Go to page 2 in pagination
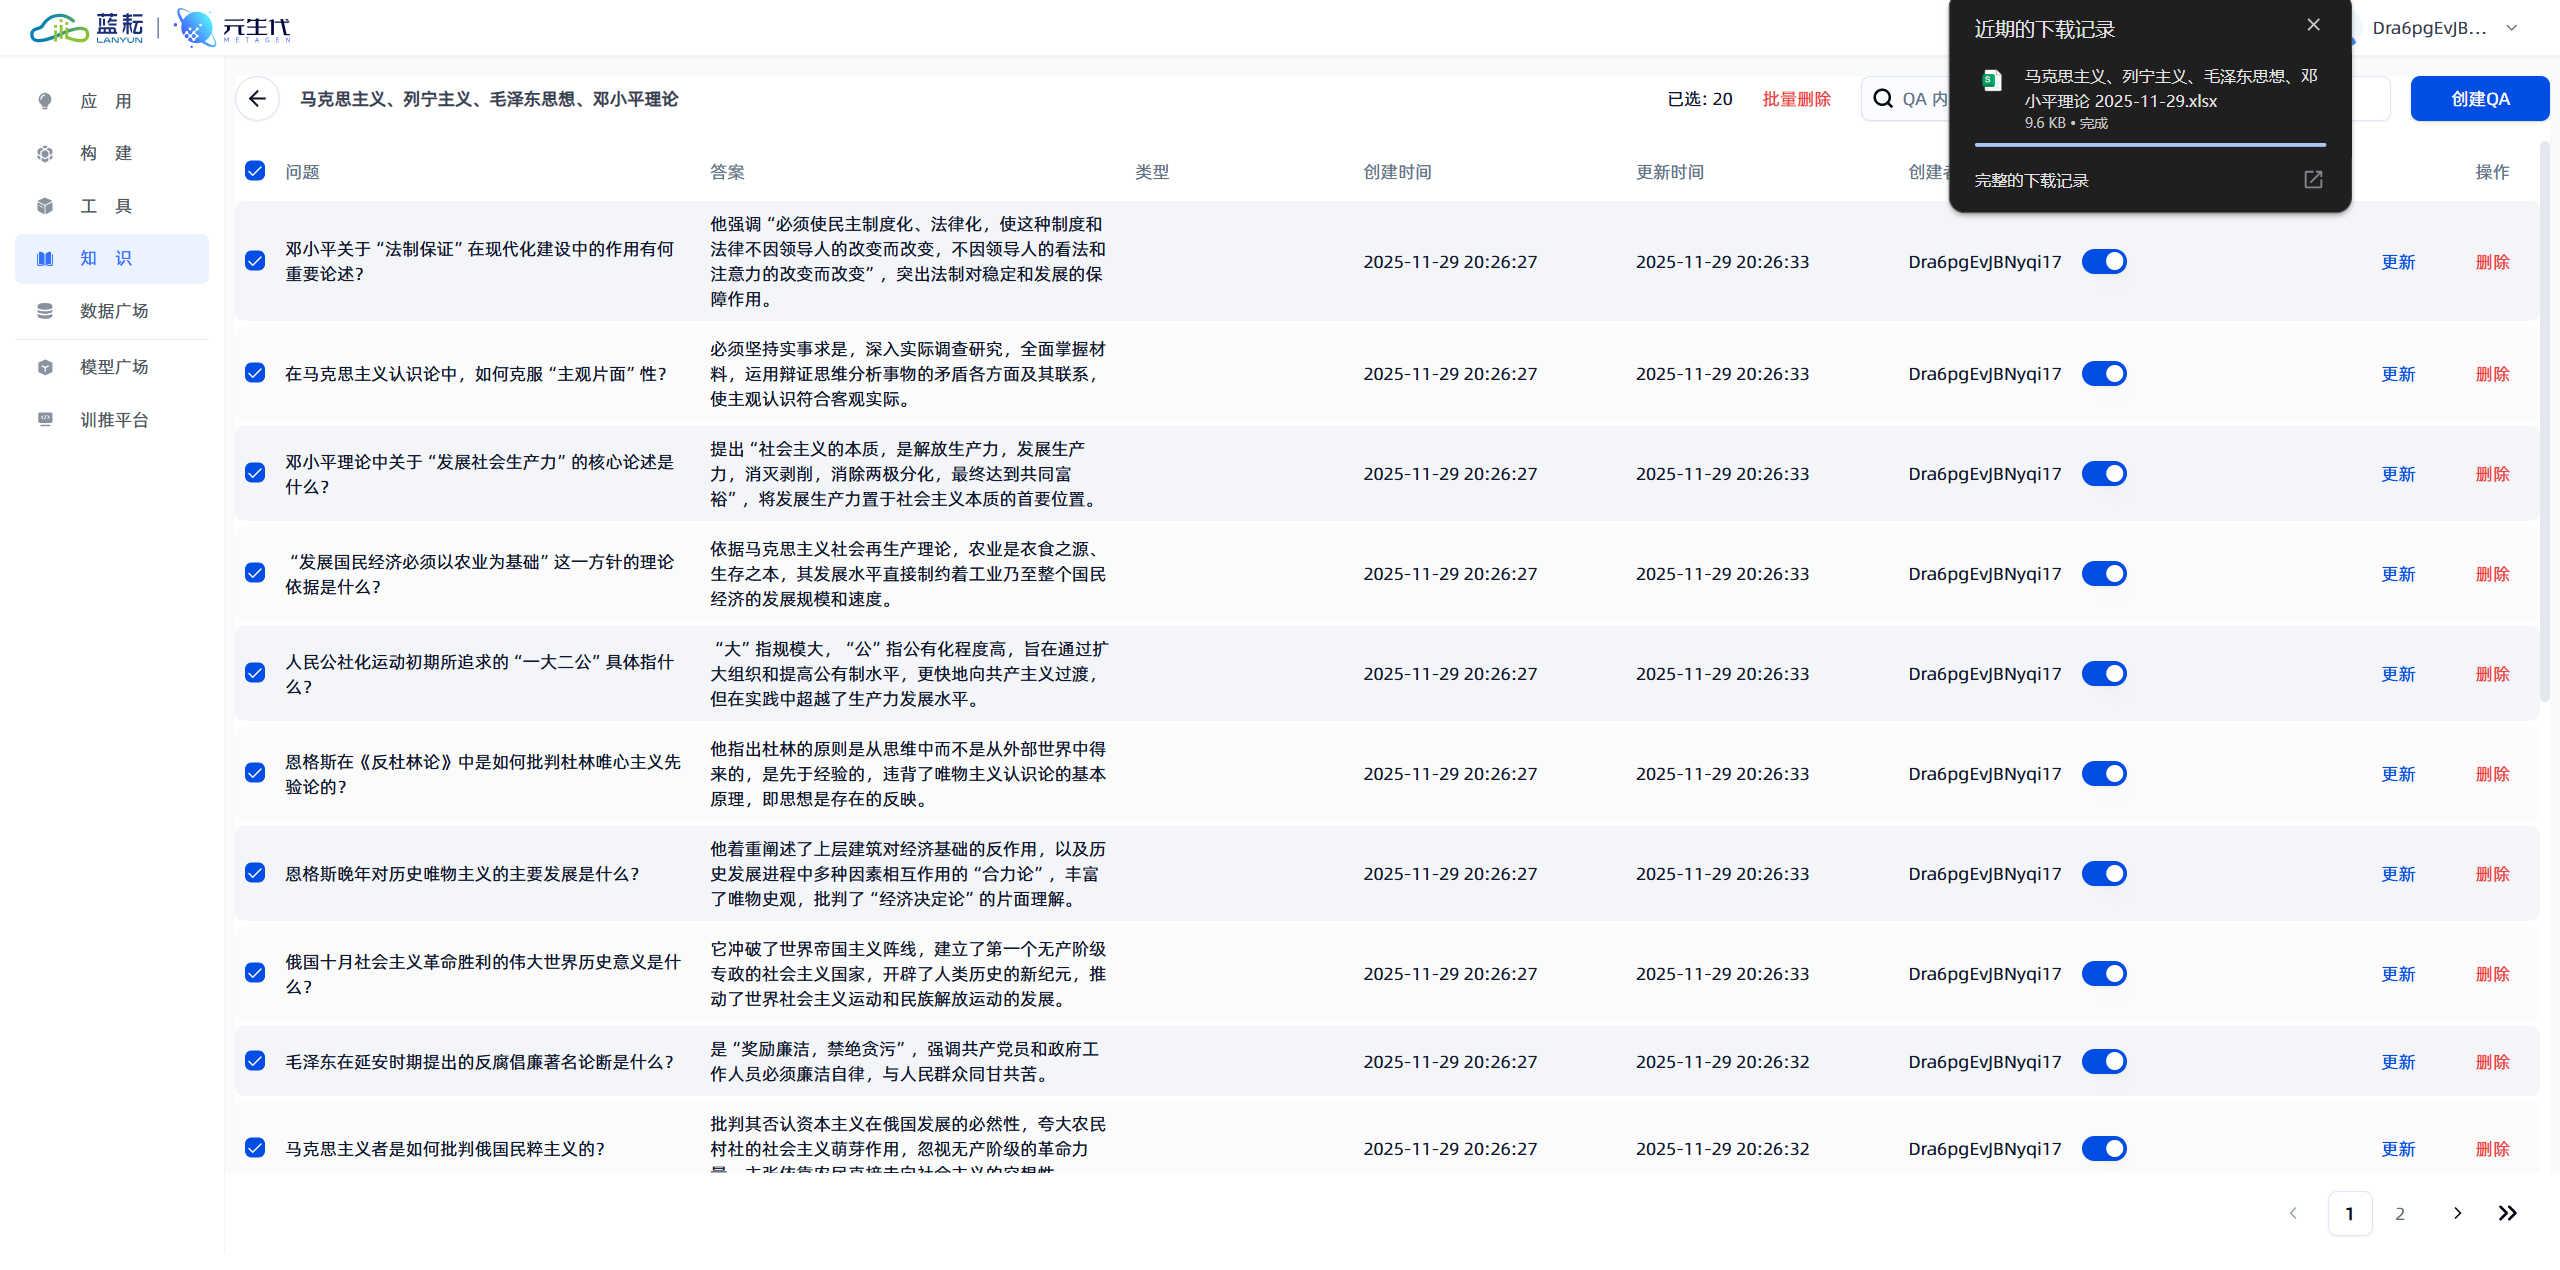This screenshot has width=2560, height=1270. [x=2400, y=1214]
